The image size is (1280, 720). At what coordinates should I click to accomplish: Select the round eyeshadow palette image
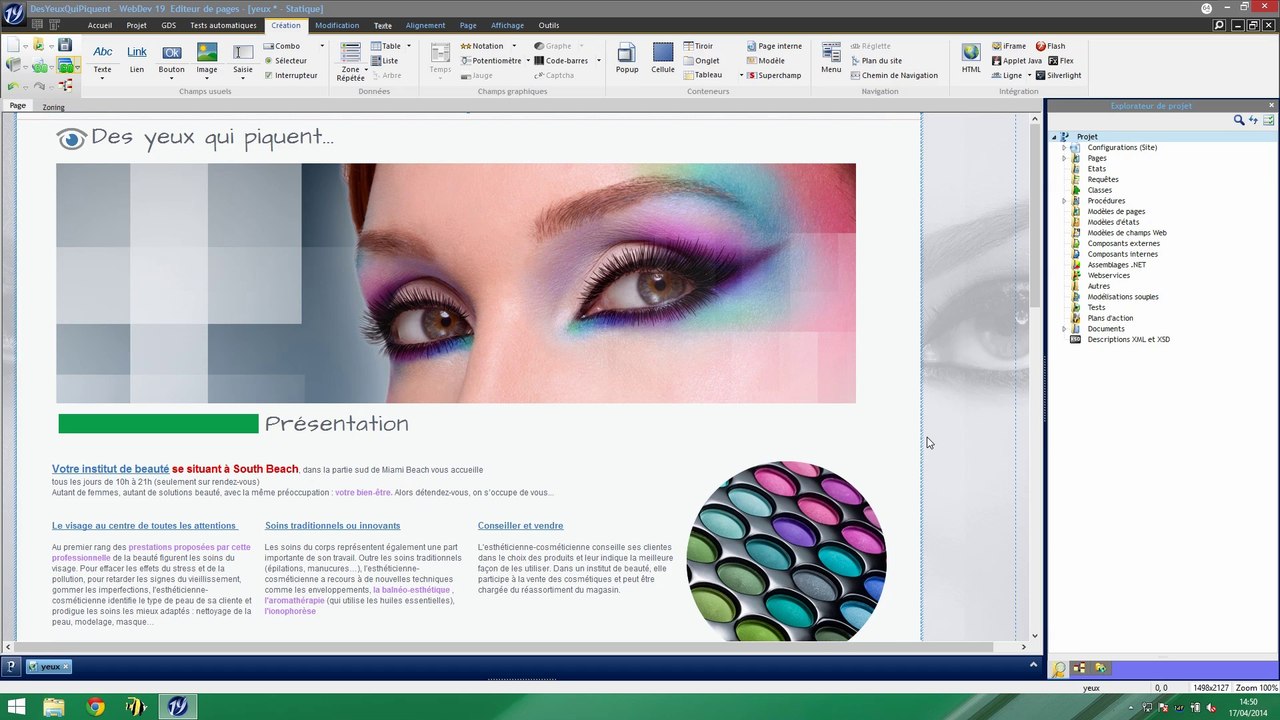coord(786,551)
